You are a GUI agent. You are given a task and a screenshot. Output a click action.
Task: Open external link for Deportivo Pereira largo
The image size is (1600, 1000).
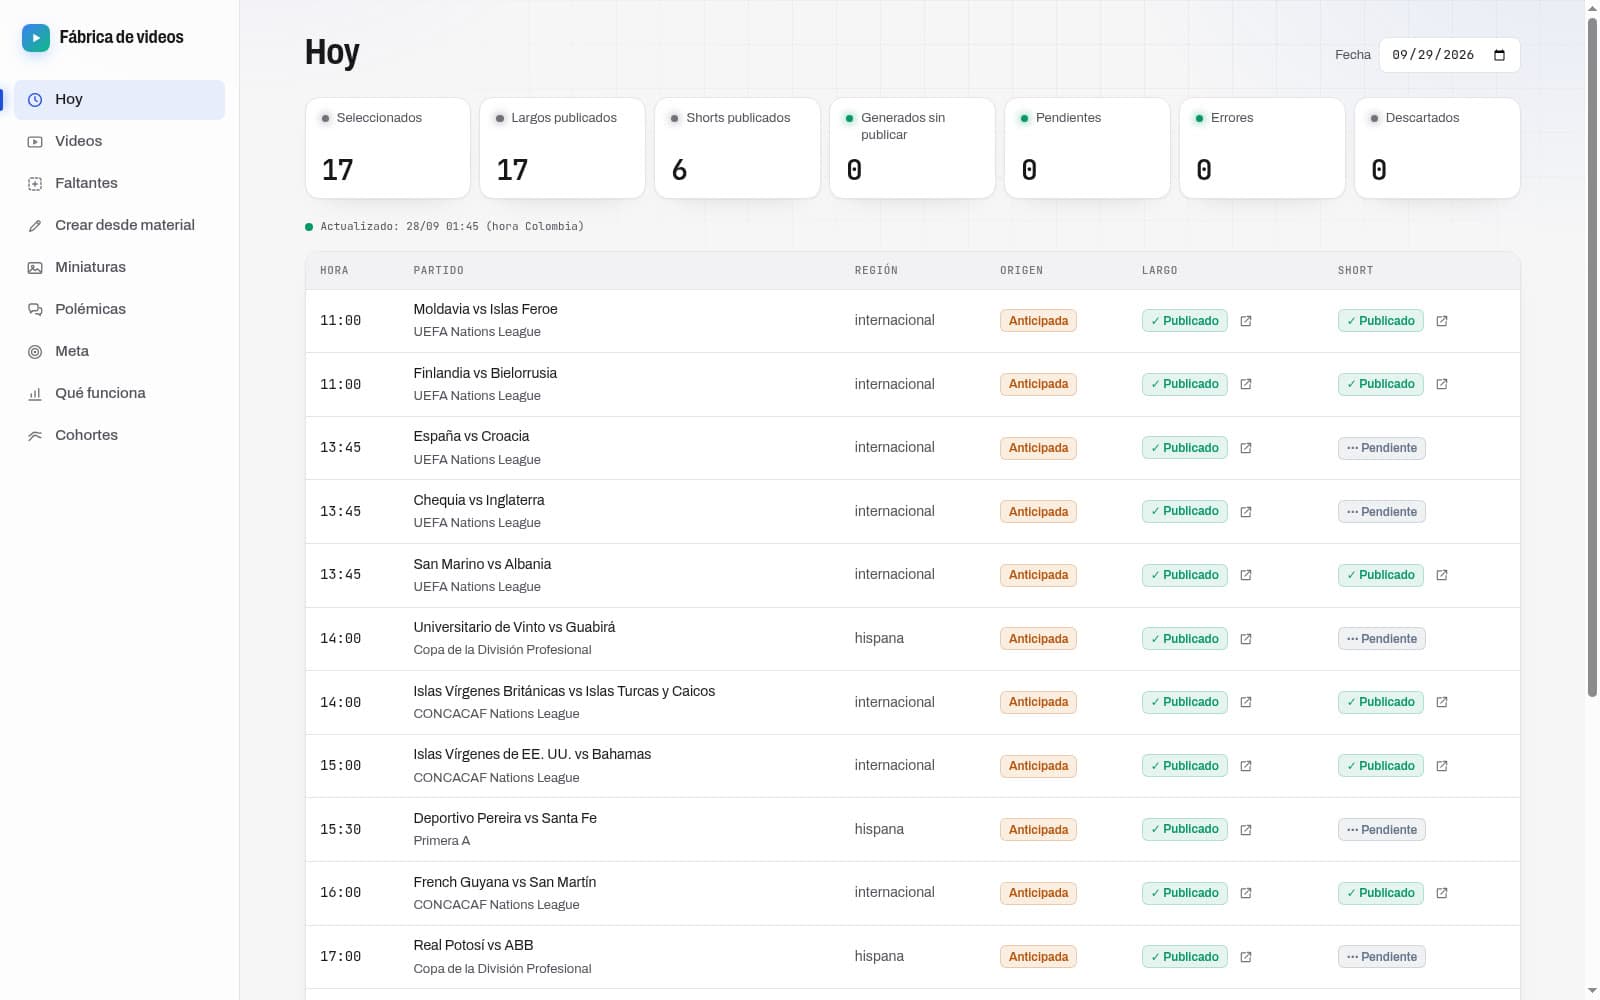(x=1246, y=830)
